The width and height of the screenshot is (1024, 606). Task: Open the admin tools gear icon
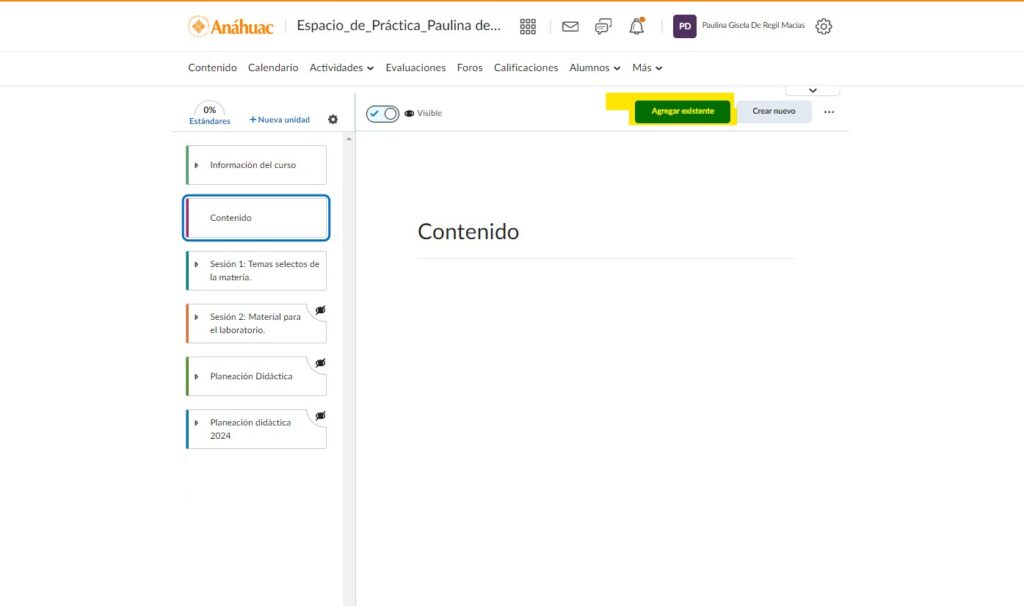(823, 27)
